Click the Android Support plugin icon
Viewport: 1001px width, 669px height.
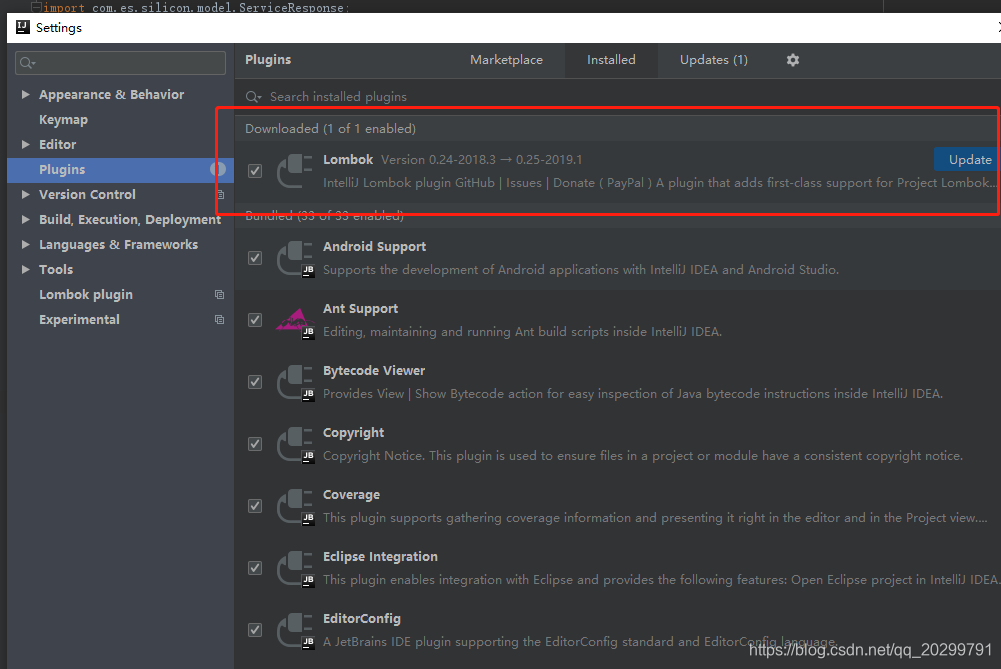[294, 258]
